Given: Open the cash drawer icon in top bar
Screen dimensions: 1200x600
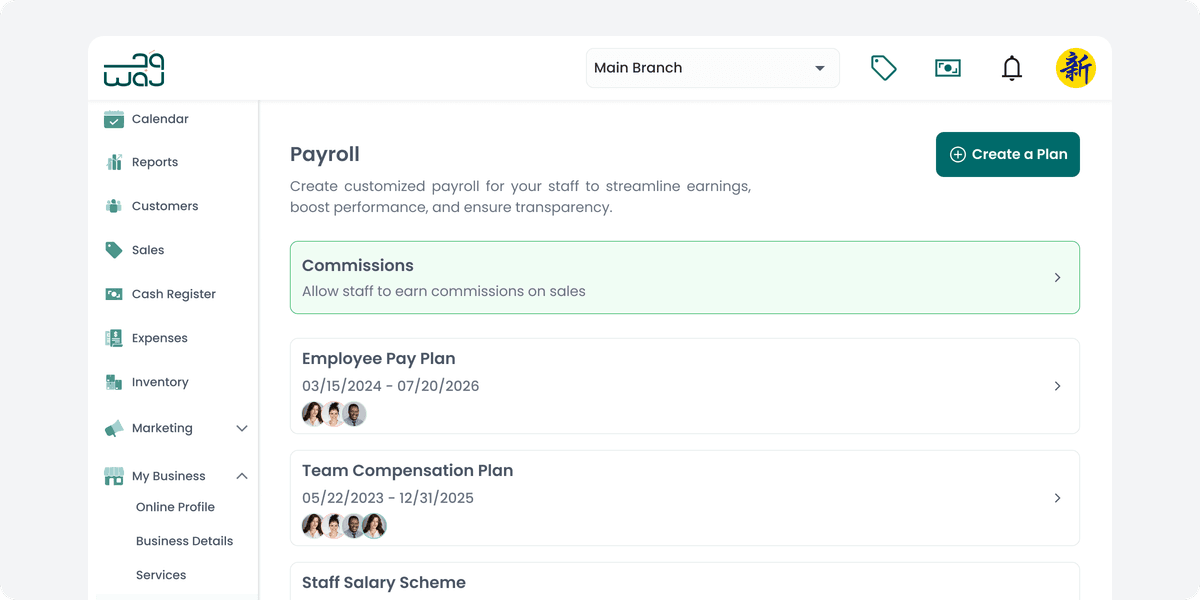Looking at the screenshot, I should (947, 68).
